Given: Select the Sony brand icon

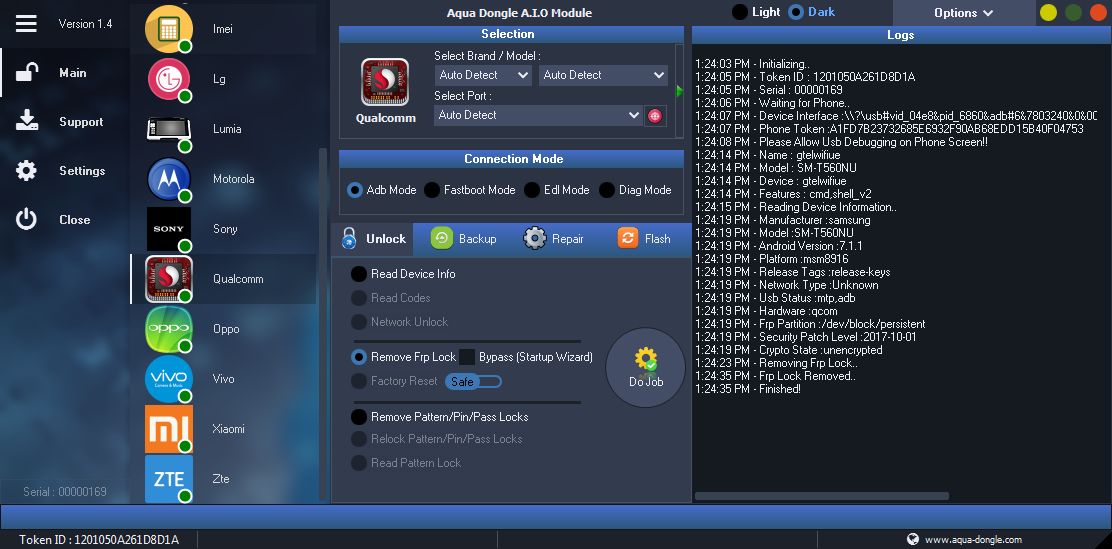Looking at the screenshot, I should tap(169, 228).
